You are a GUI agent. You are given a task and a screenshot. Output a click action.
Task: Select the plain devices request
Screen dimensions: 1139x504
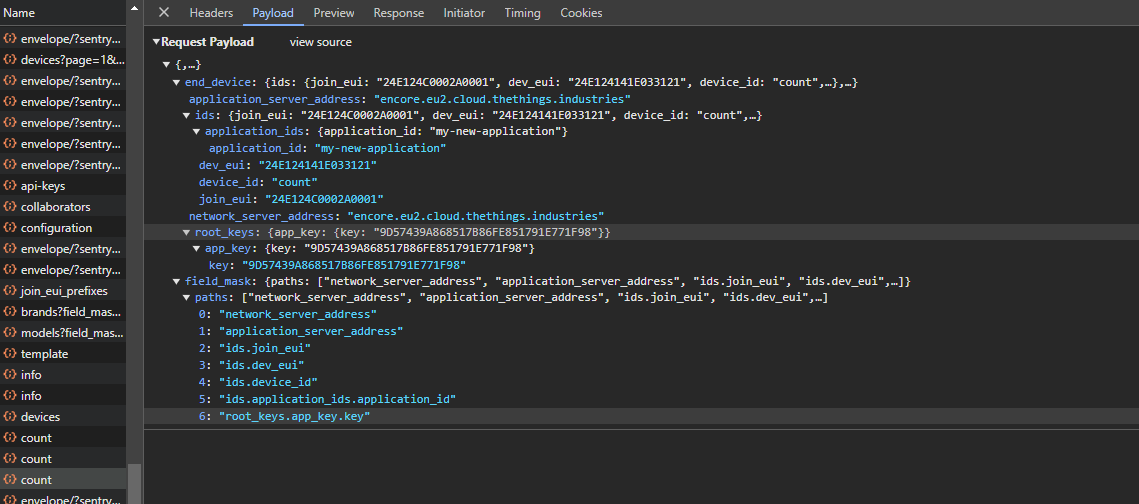tap(63, 417)
